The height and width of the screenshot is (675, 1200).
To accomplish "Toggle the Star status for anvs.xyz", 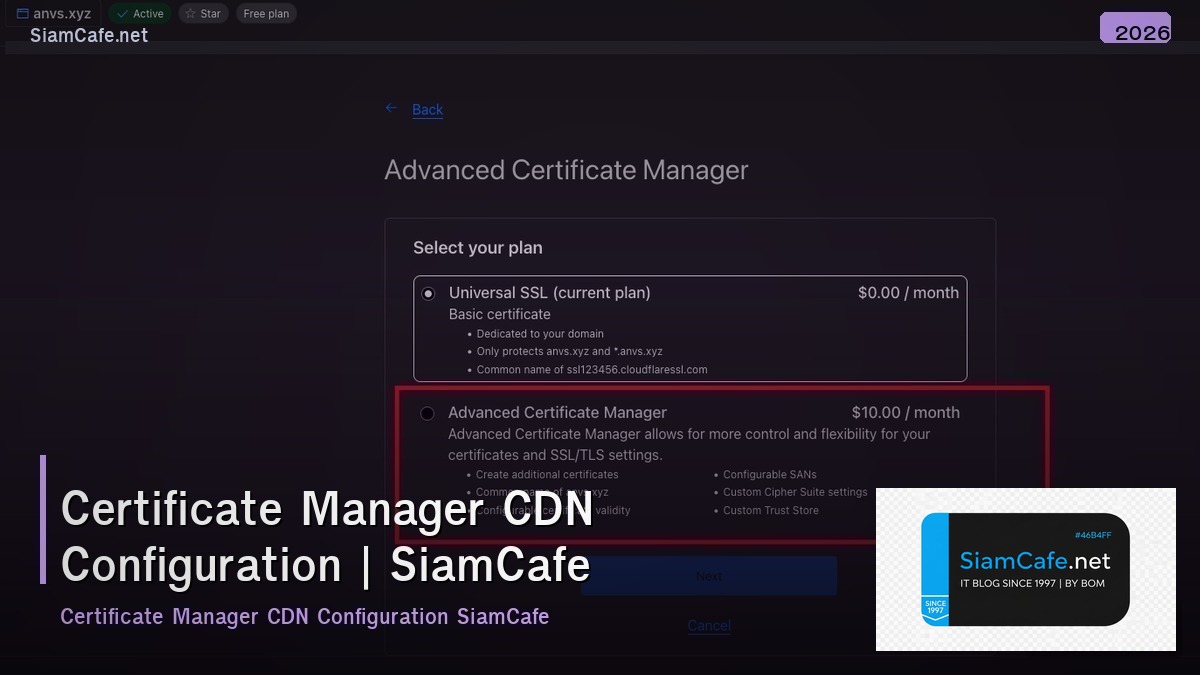I will (203, 13).
